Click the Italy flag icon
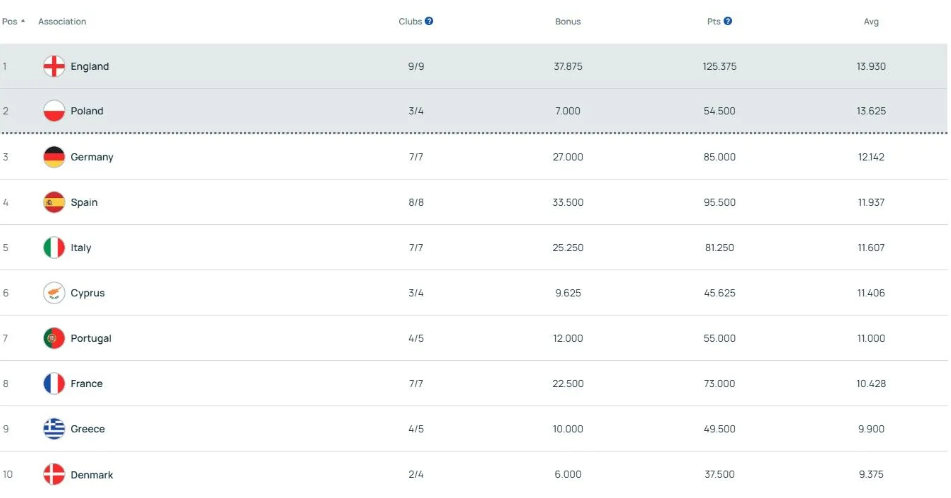This screenshot has width=951, height=498. point(54,248)
